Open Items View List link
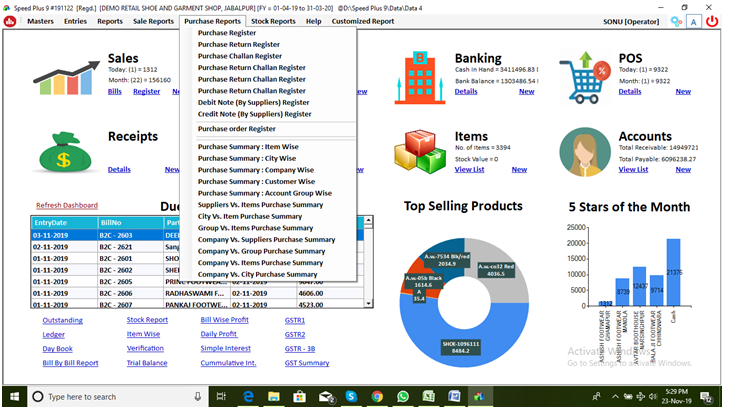The height and width of the screenshot is (408, 741). 469,169
